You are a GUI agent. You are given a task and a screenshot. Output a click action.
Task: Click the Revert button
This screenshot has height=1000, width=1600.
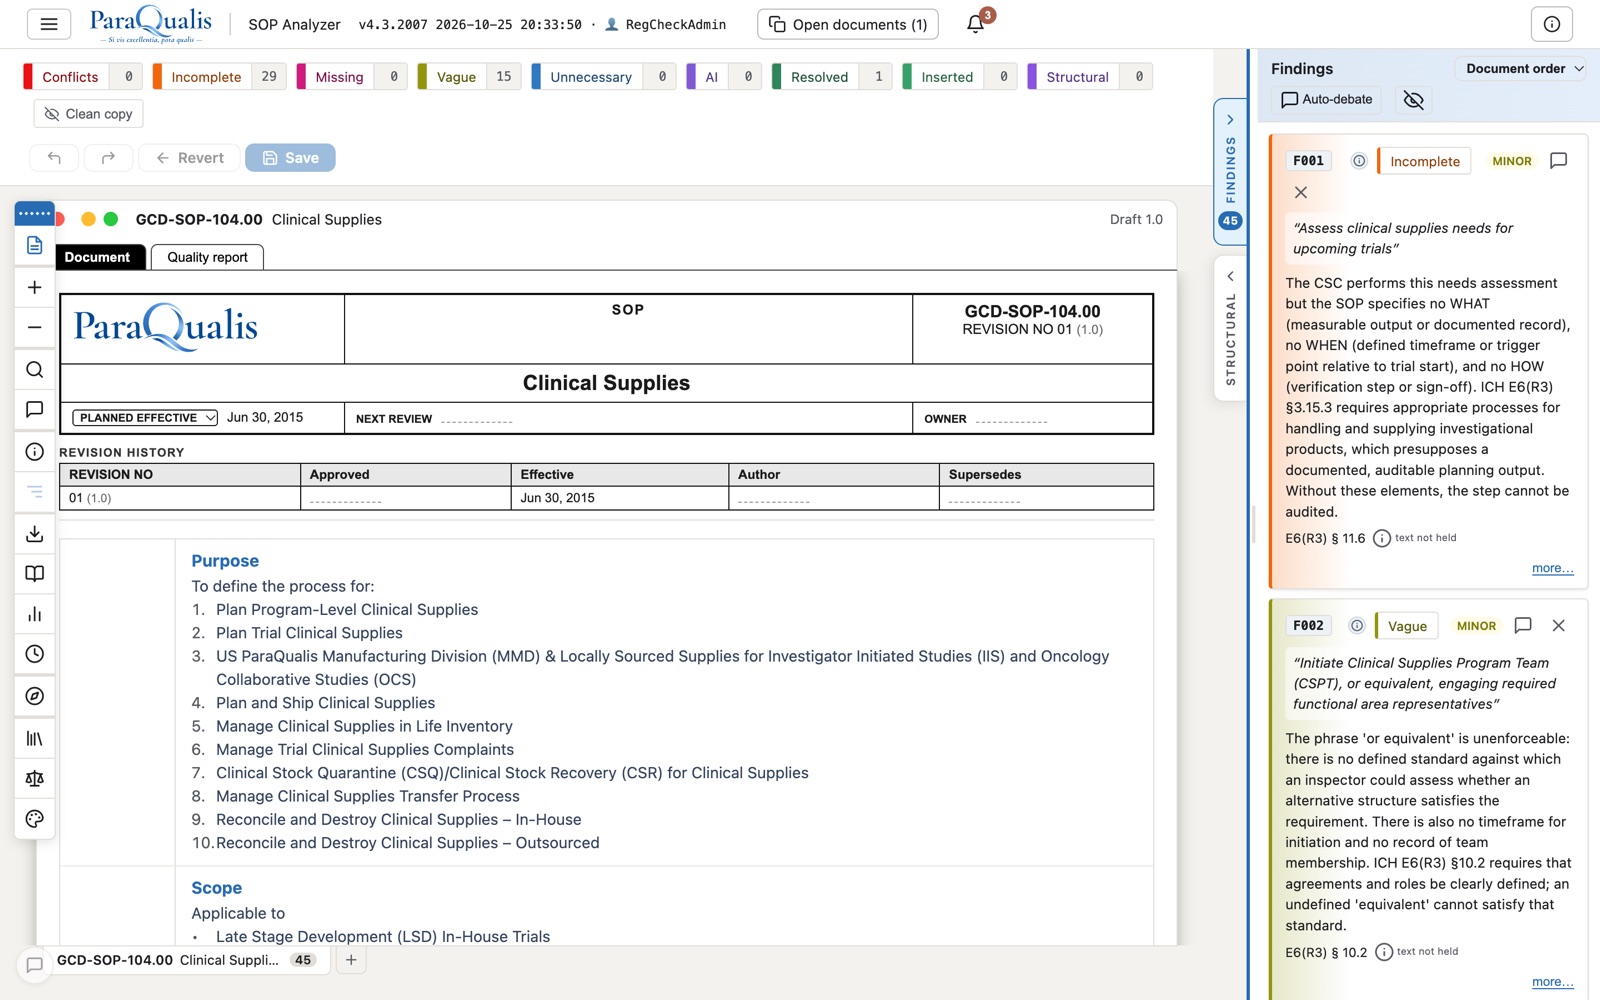tap(190, 158)
